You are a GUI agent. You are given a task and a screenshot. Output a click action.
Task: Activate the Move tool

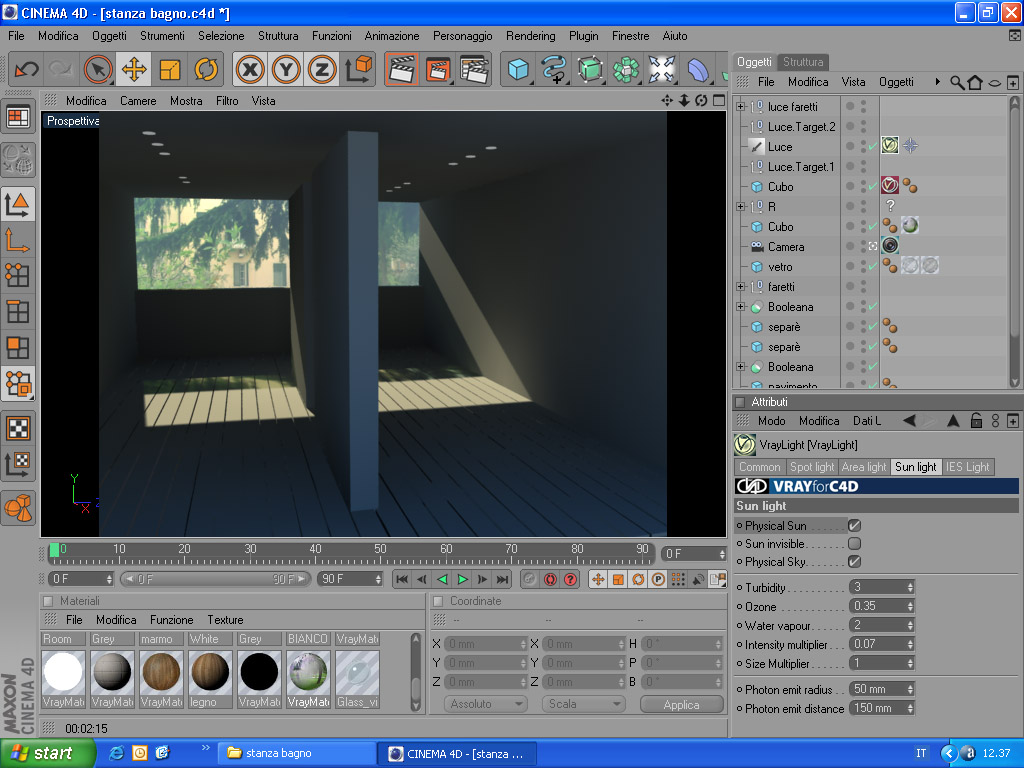[134, 69]
